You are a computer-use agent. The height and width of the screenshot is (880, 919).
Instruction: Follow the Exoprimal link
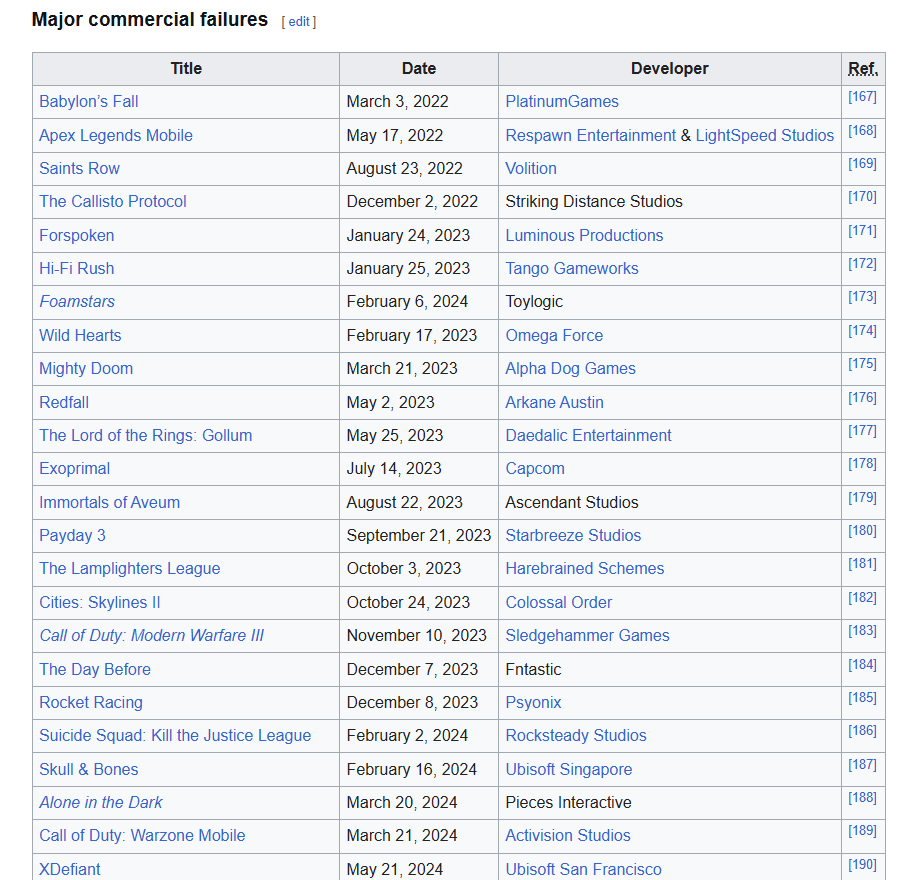74,468
